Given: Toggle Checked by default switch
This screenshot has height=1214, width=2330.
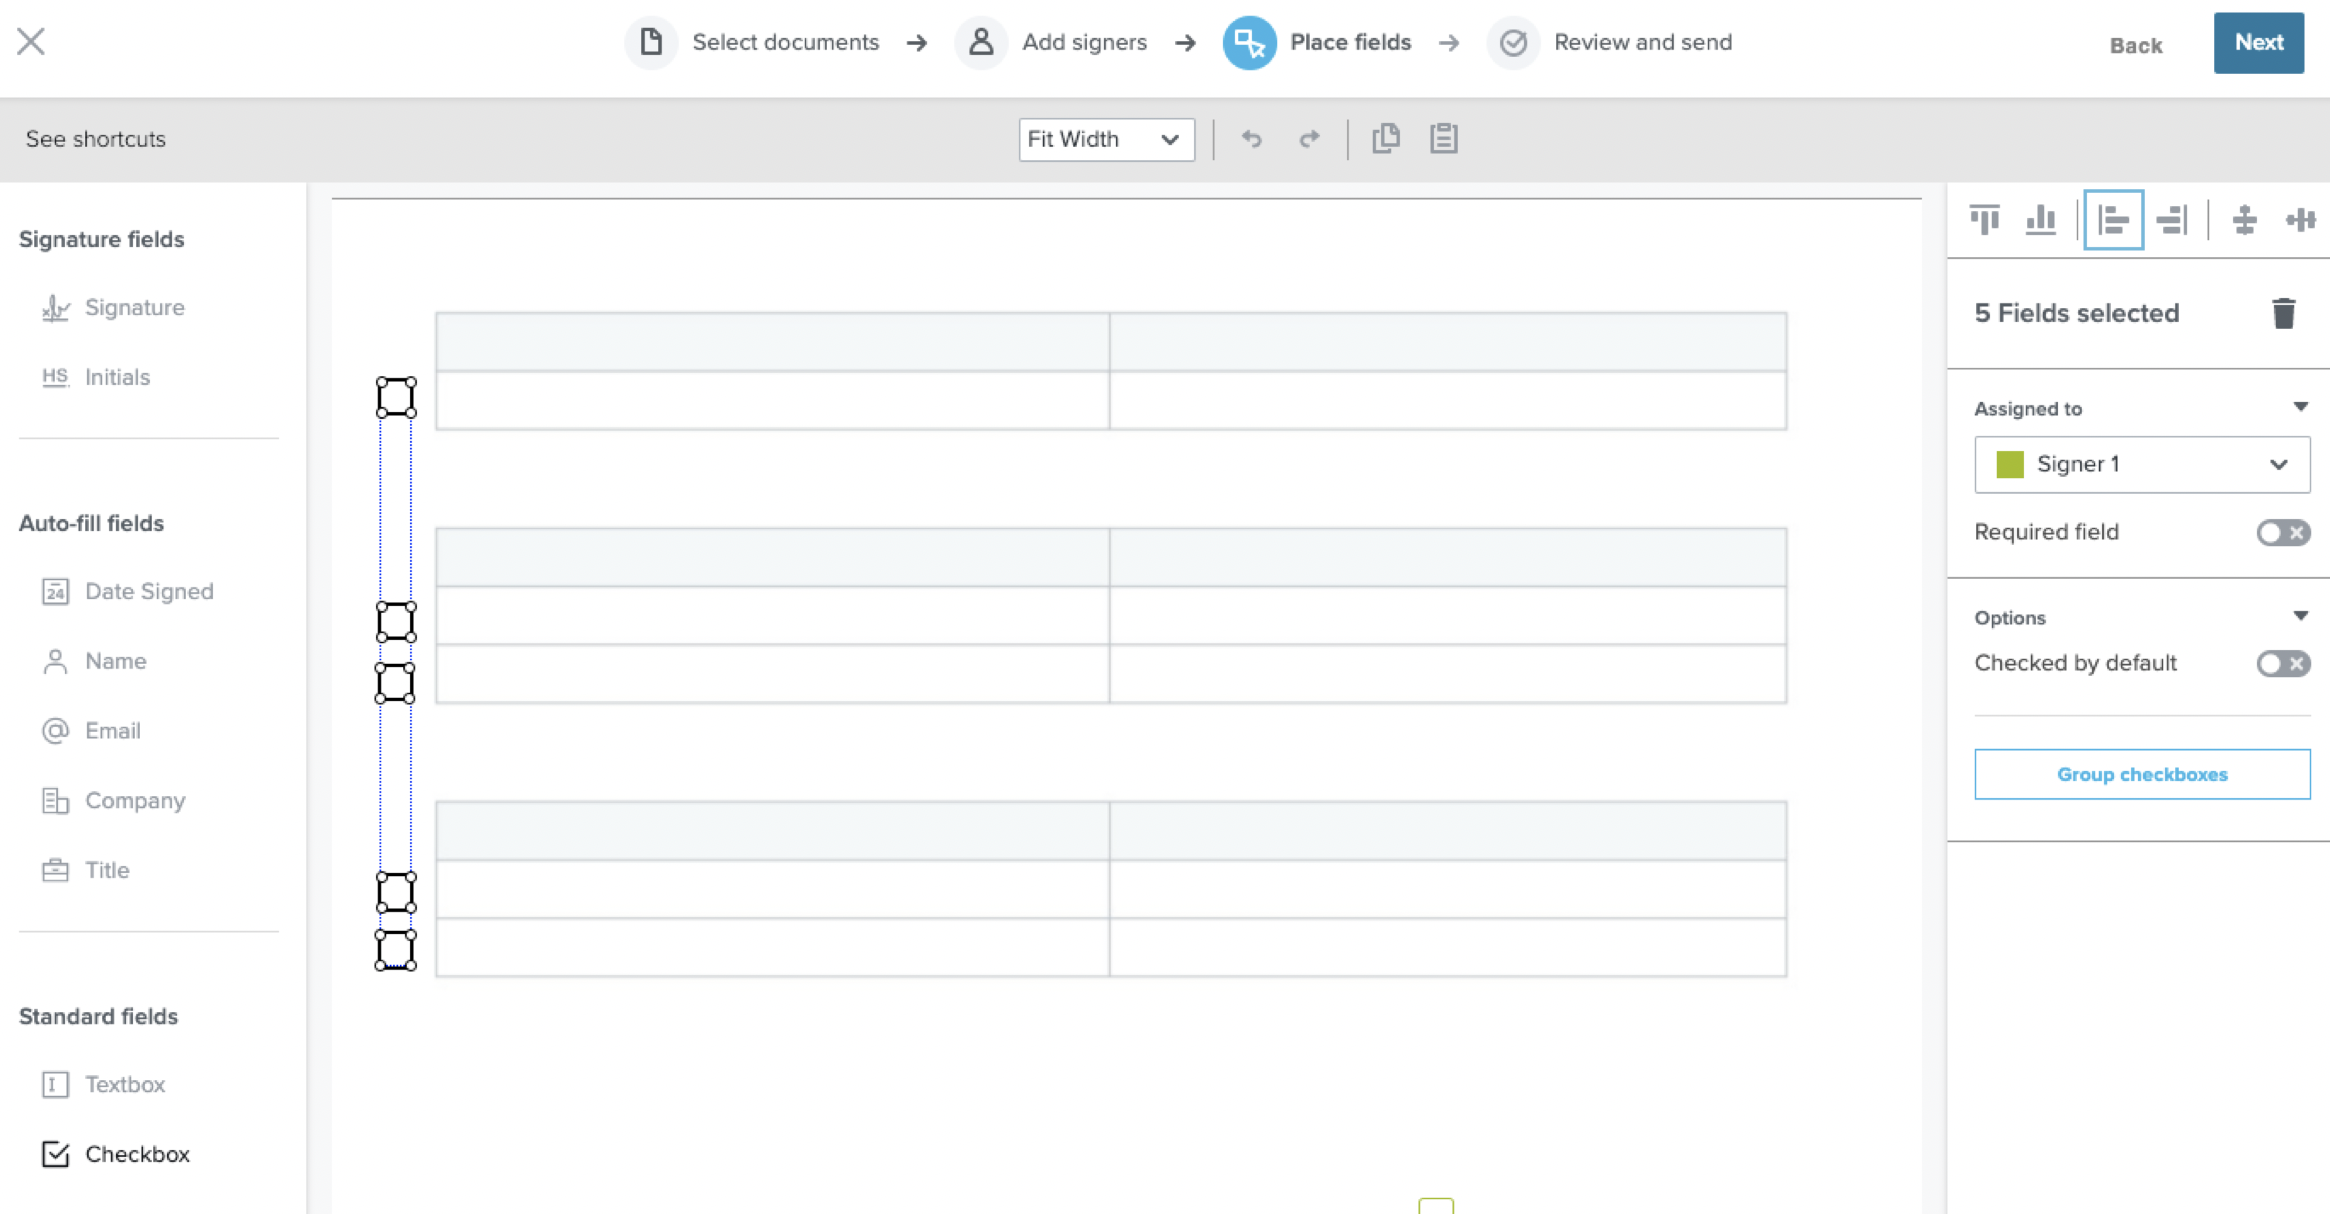Looking at the screenshot, I should [x=2283, y=663].
